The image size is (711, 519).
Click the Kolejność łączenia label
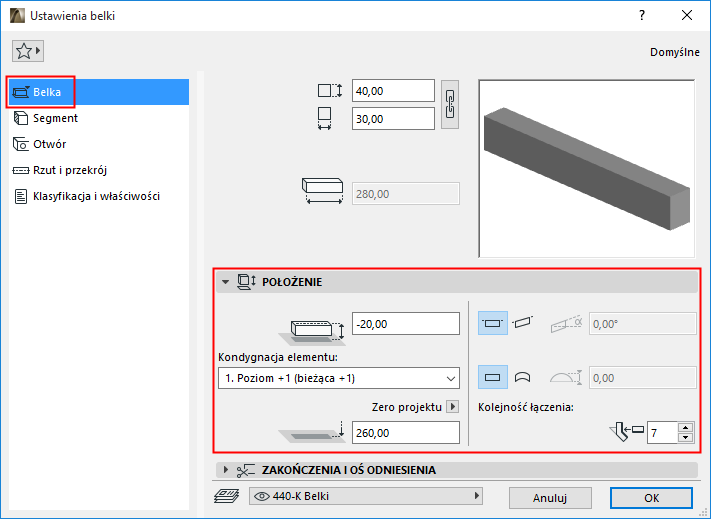pos(526,407)
